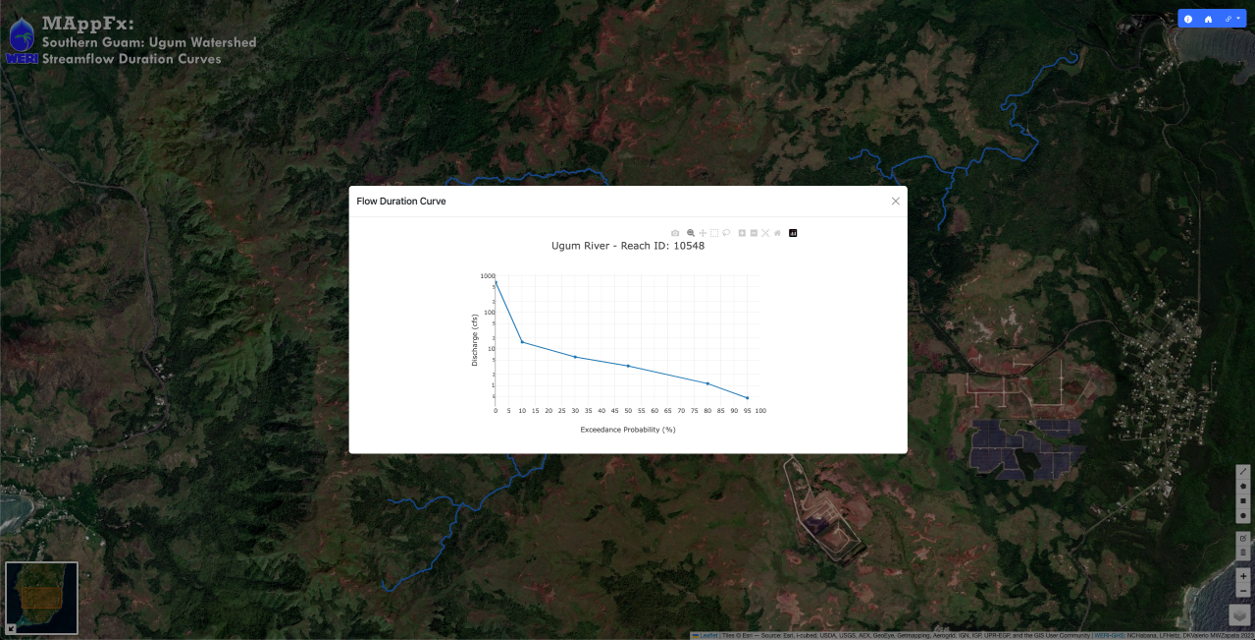Viewport: 1255px width, 640px height.
Task: Open the Plotly logo link
Action: point(793,233)
